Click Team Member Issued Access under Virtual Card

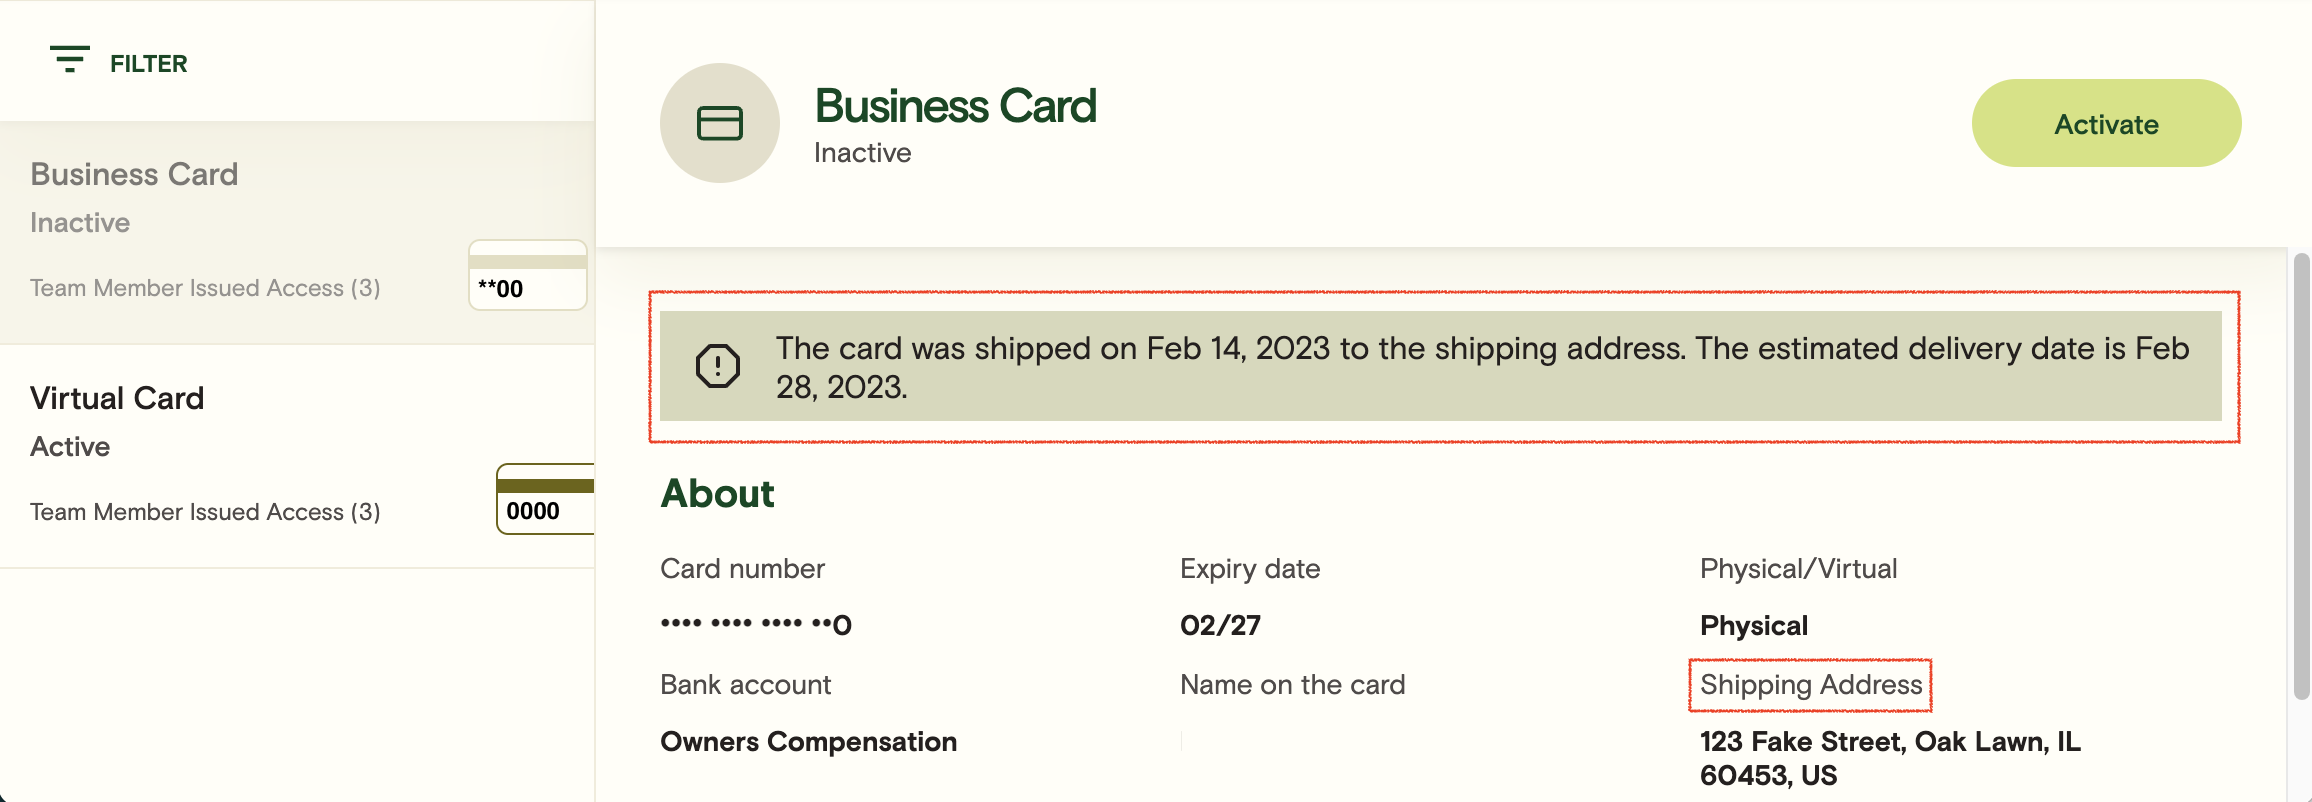click(x=205, y=512)
